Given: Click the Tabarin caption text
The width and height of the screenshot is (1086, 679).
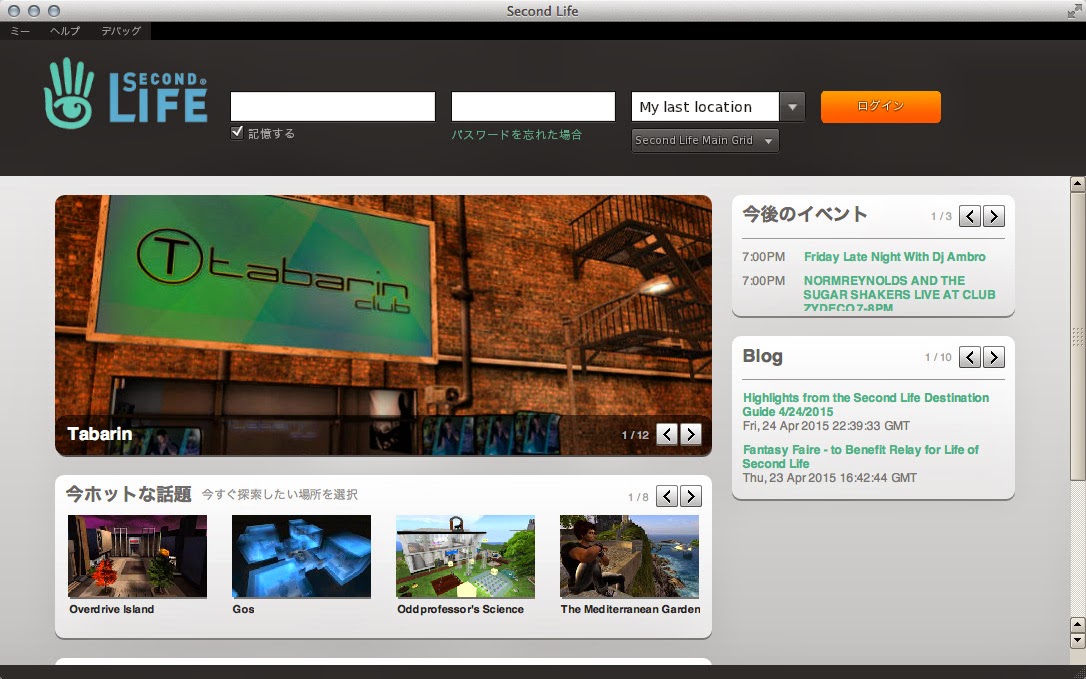Looking at the screenshot, I should pyautogui.click(x=100, y=434).
